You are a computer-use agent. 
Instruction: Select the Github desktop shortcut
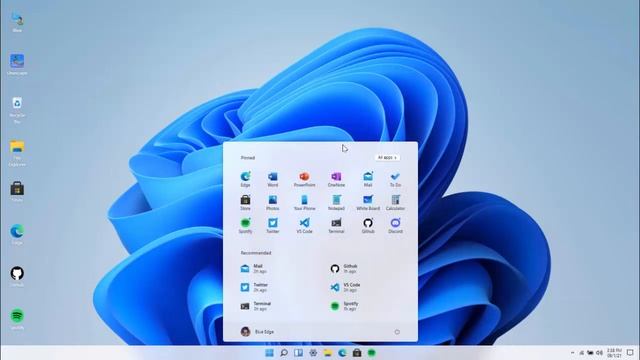pos(17,276)
